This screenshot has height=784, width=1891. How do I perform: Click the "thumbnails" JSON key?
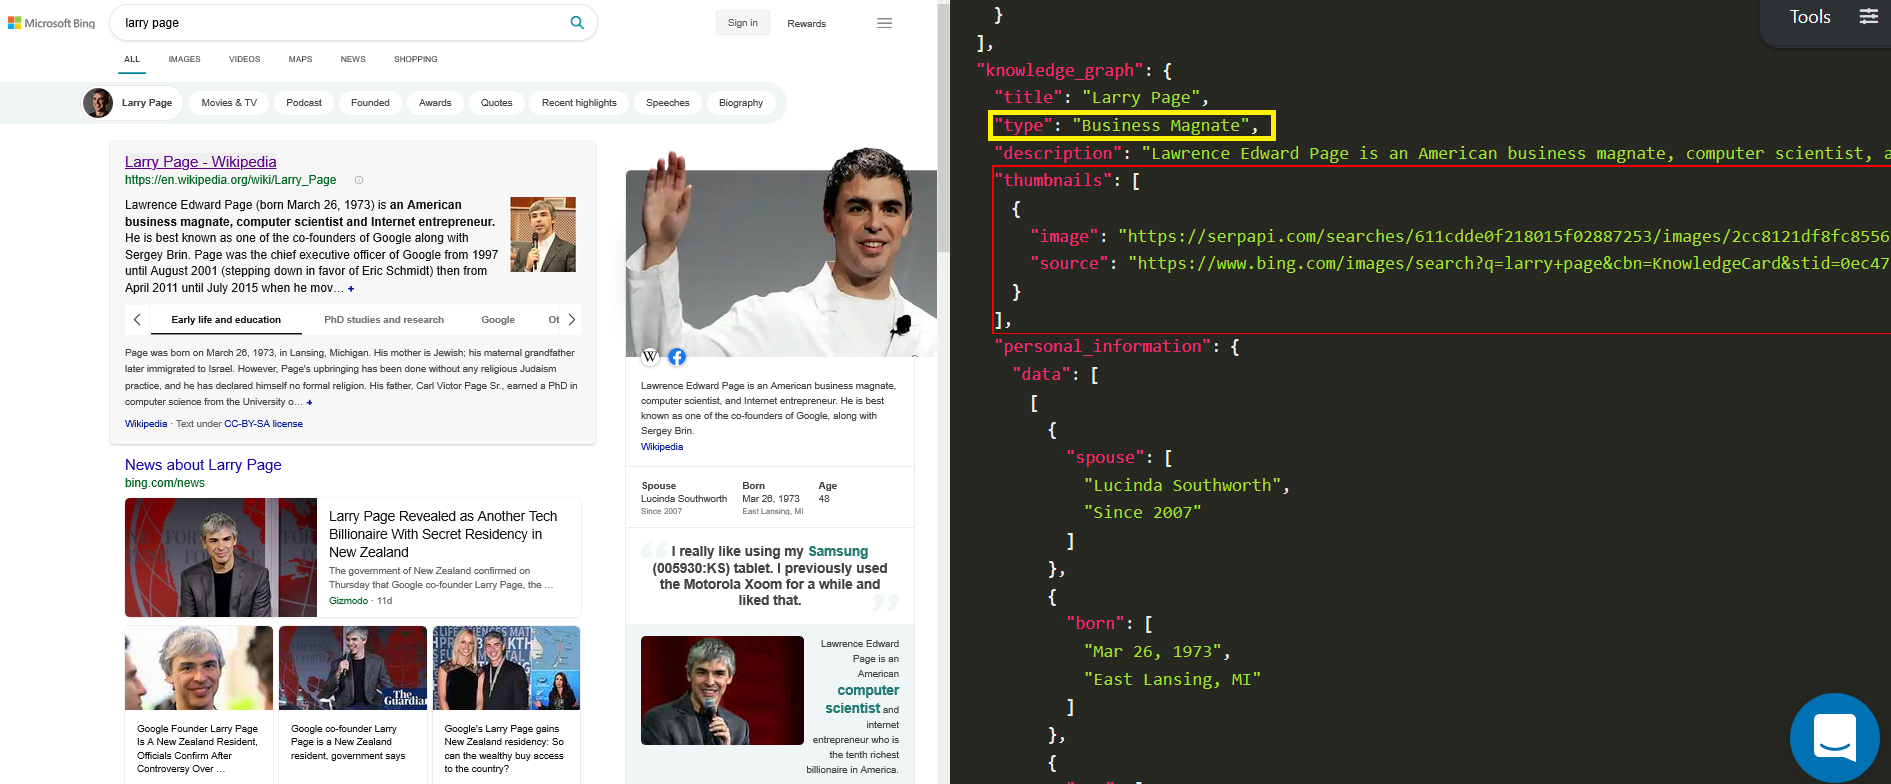[x=1053, y=180]
